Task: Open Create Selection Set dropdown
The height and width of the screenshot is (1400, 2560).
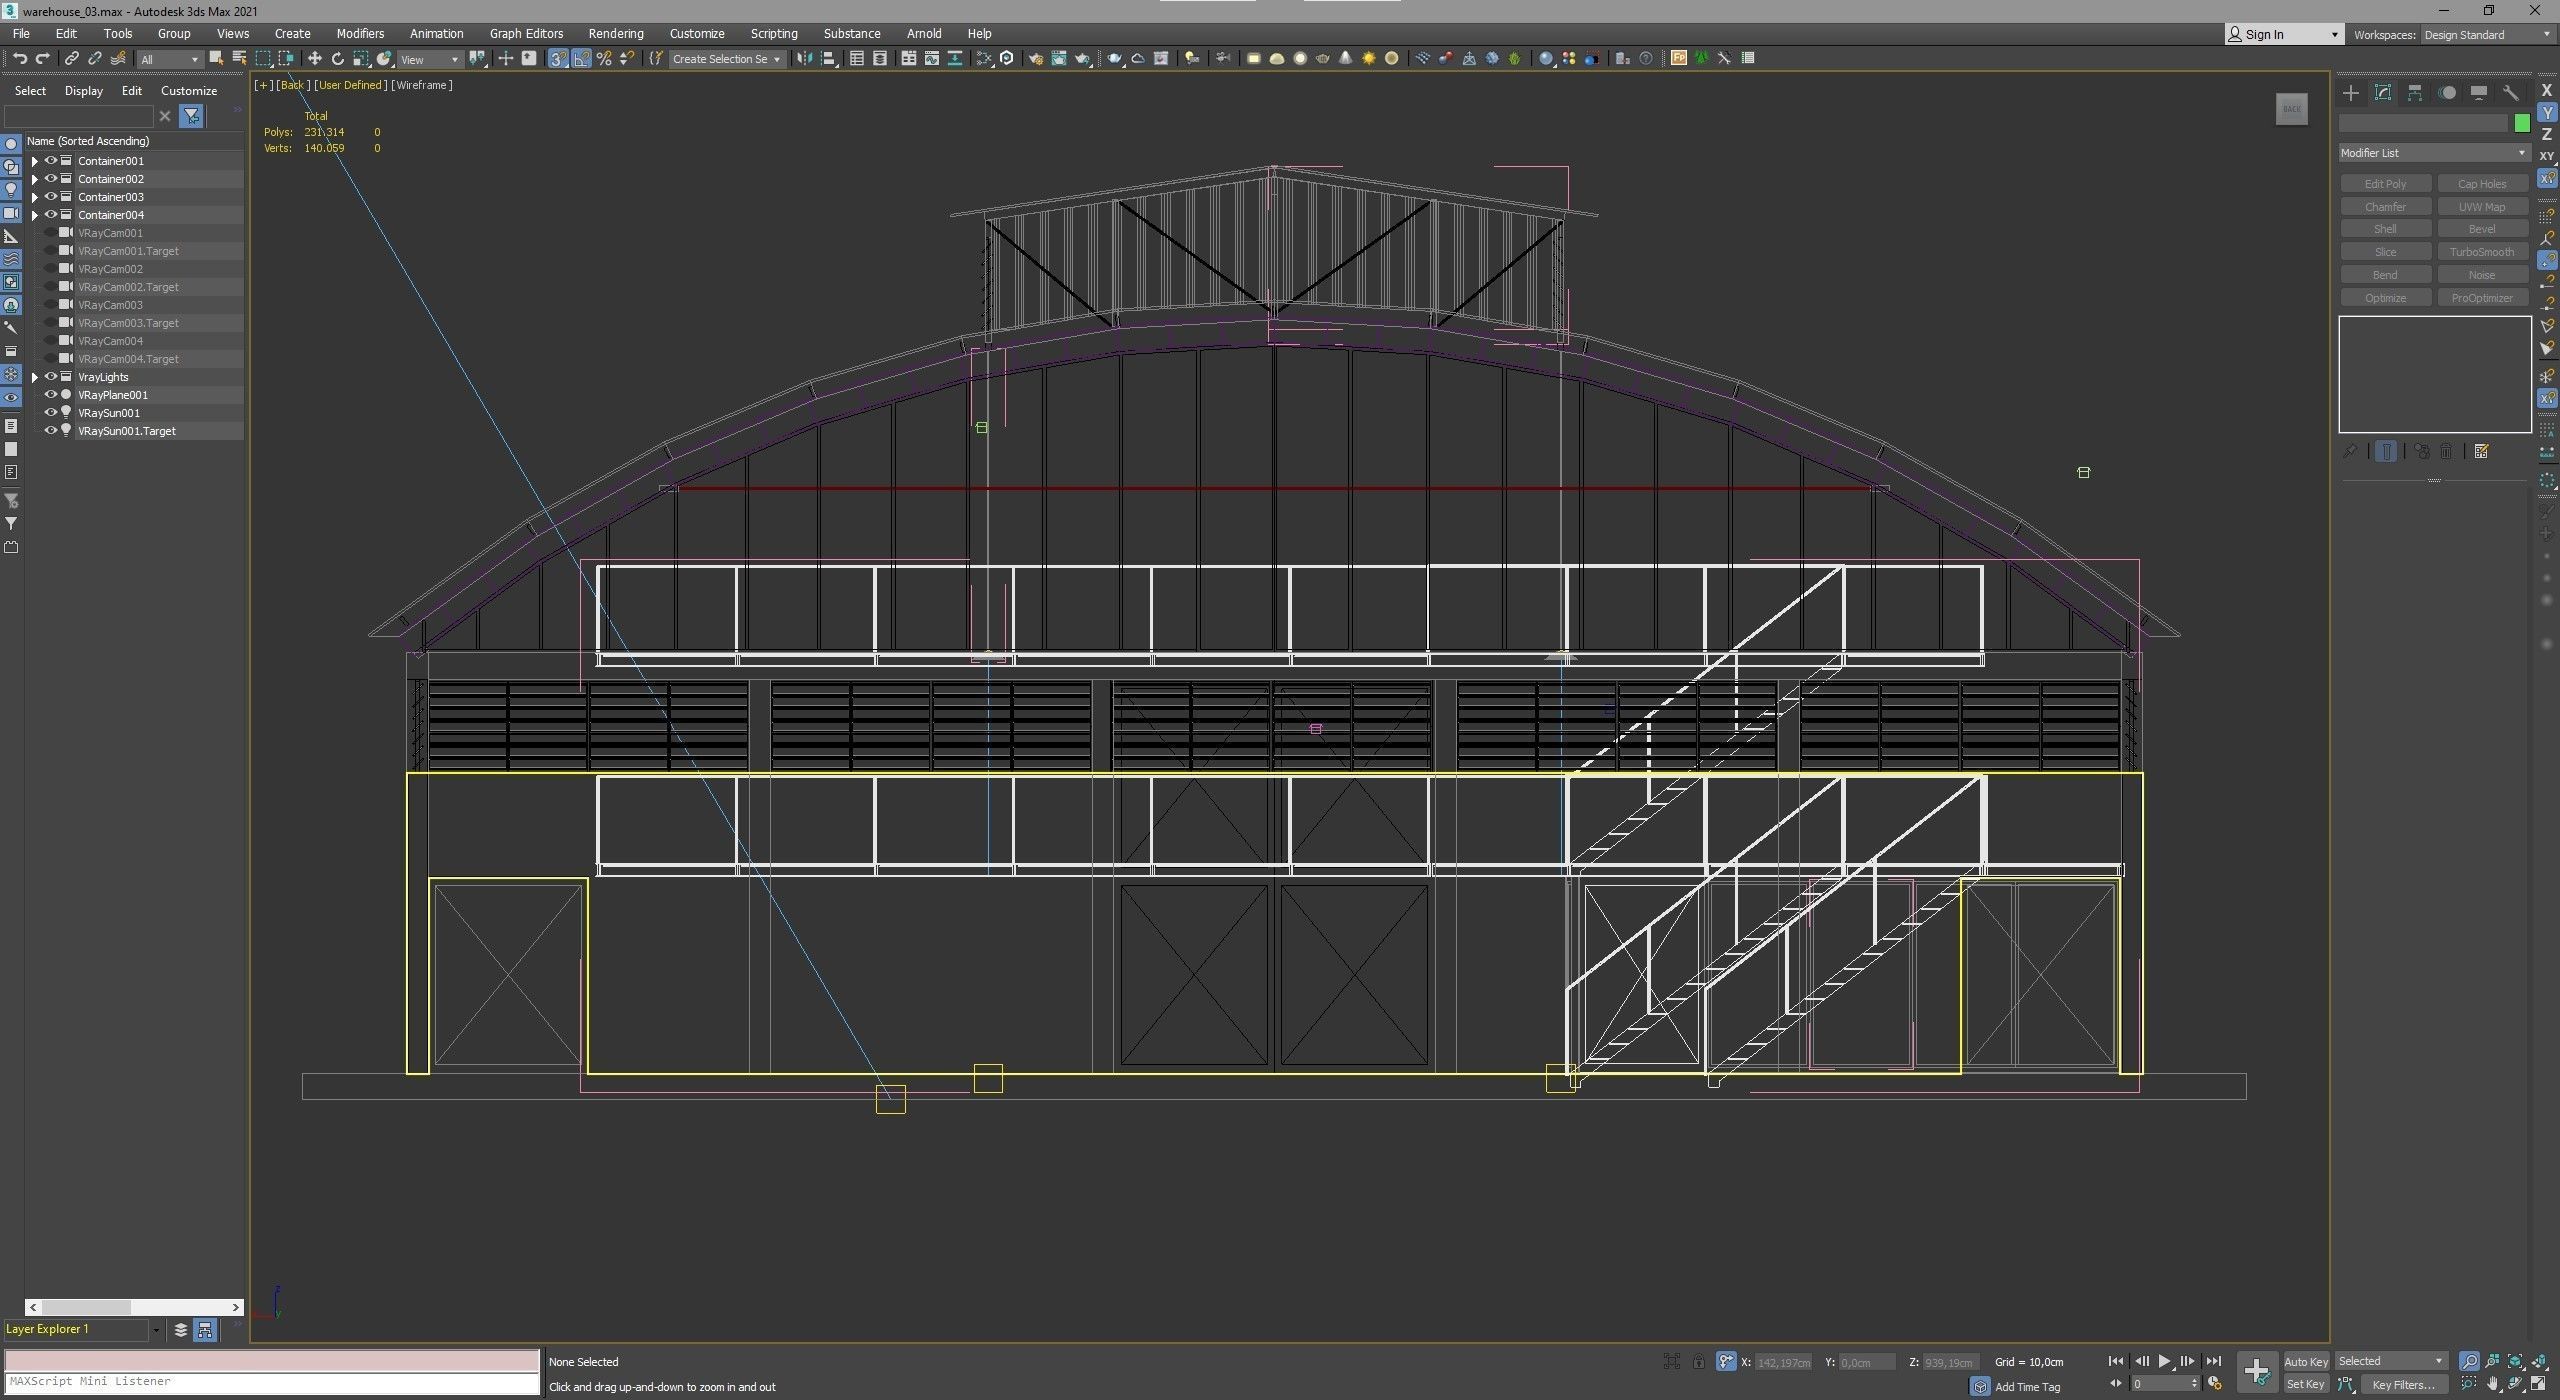Action: click(726, 59)
